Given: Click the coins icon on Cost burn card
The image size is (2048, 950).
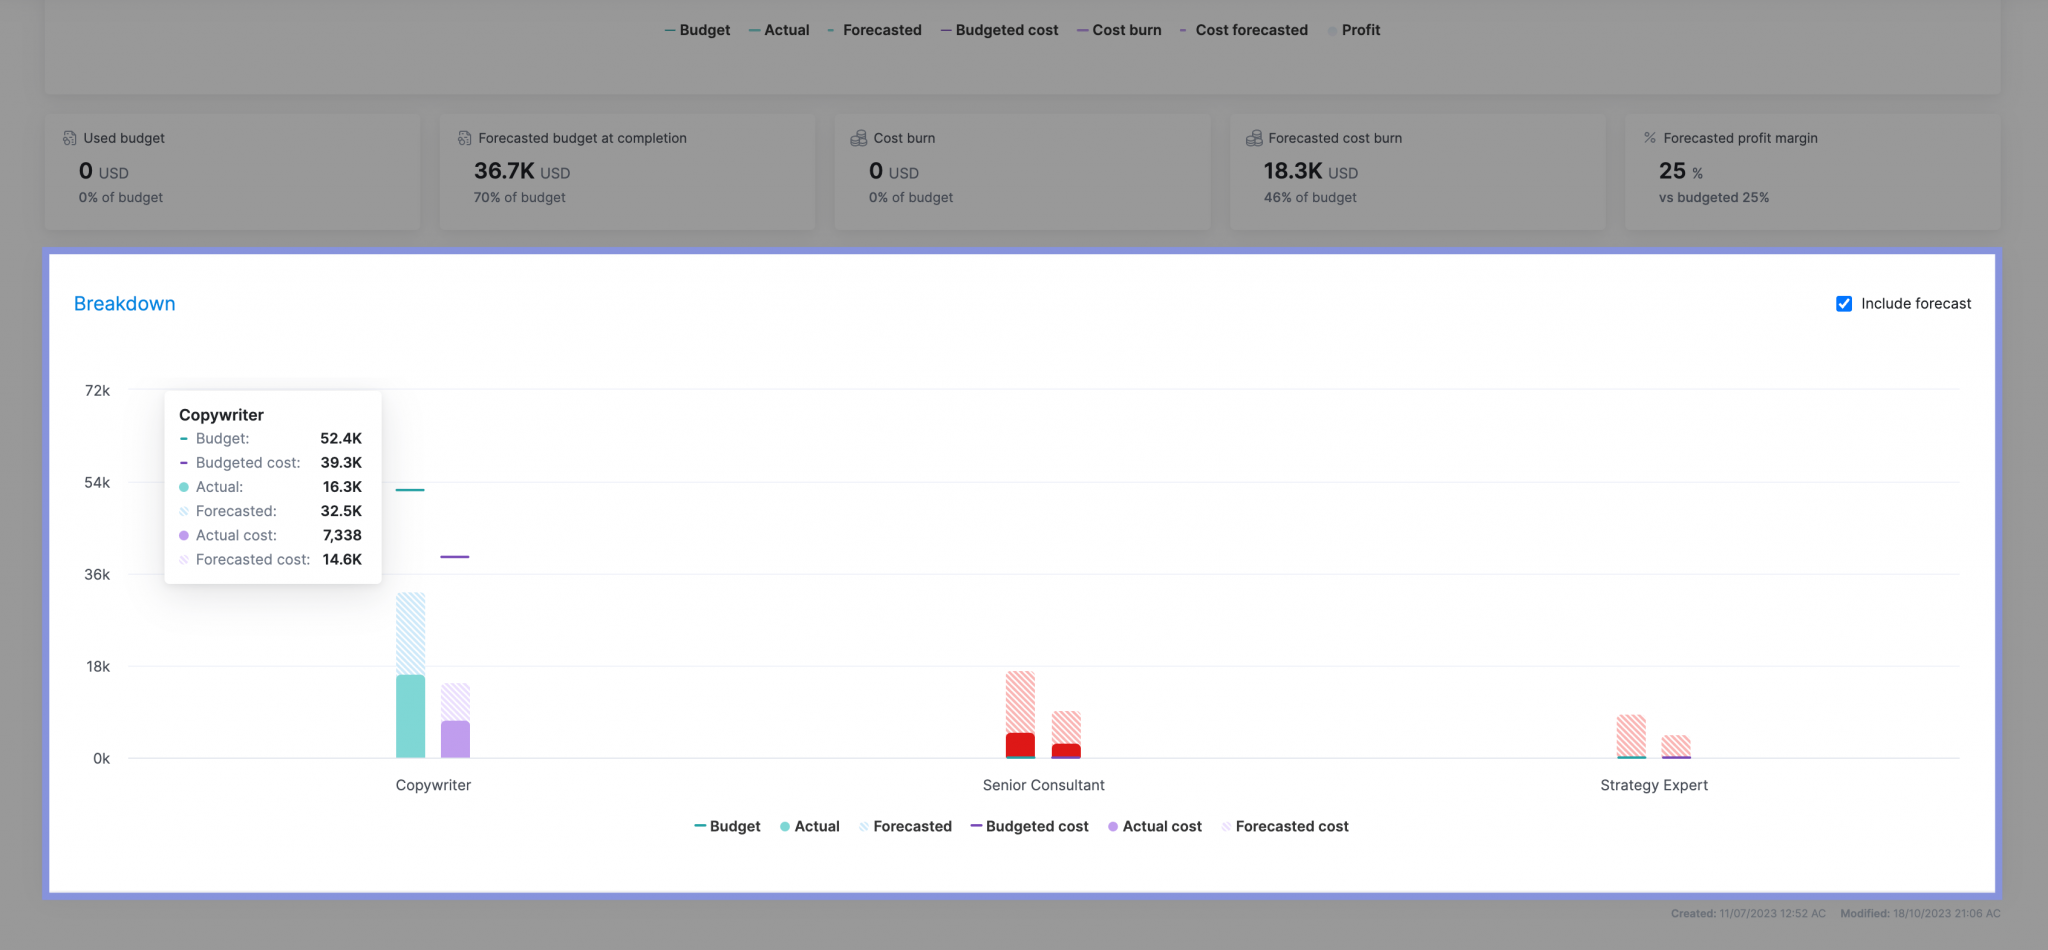Looking at the screenshot, I should point(858,138).
